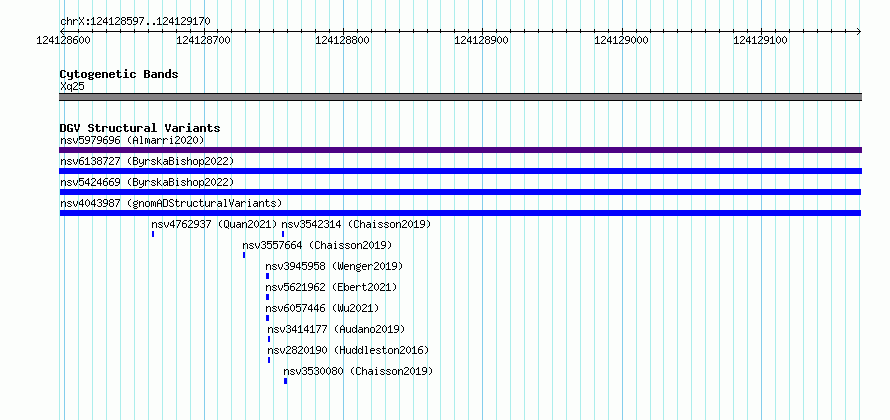890x420 pixels.
Task: Click the chrX:124128597..124129170 region label
Action: click(135, 22)
